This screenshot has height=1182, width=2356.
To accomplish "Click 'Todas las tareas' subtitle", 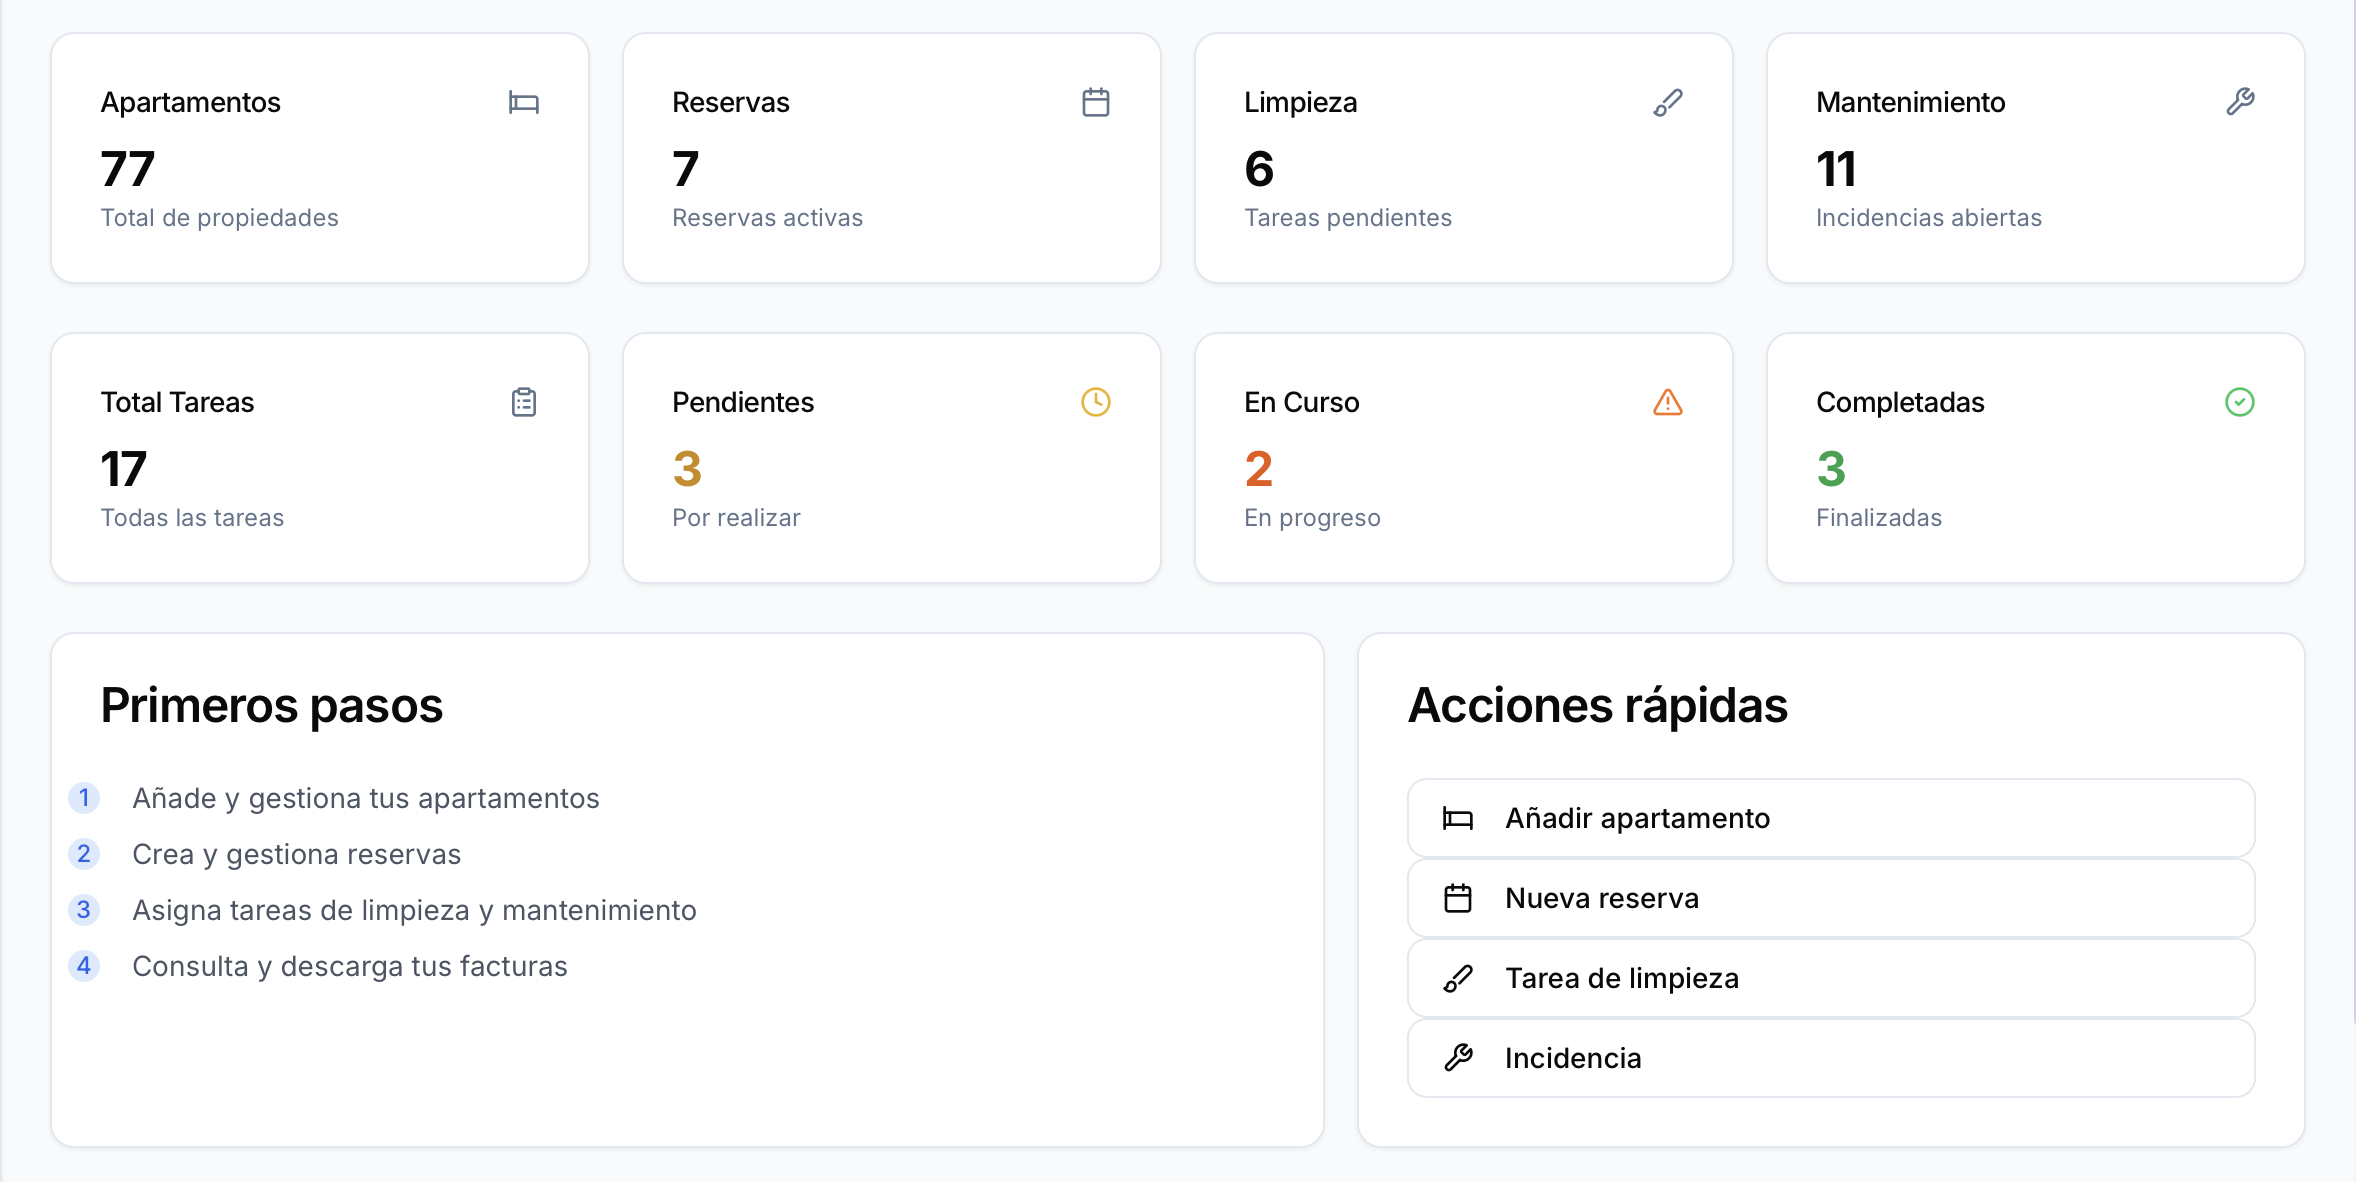I will 192,518.
